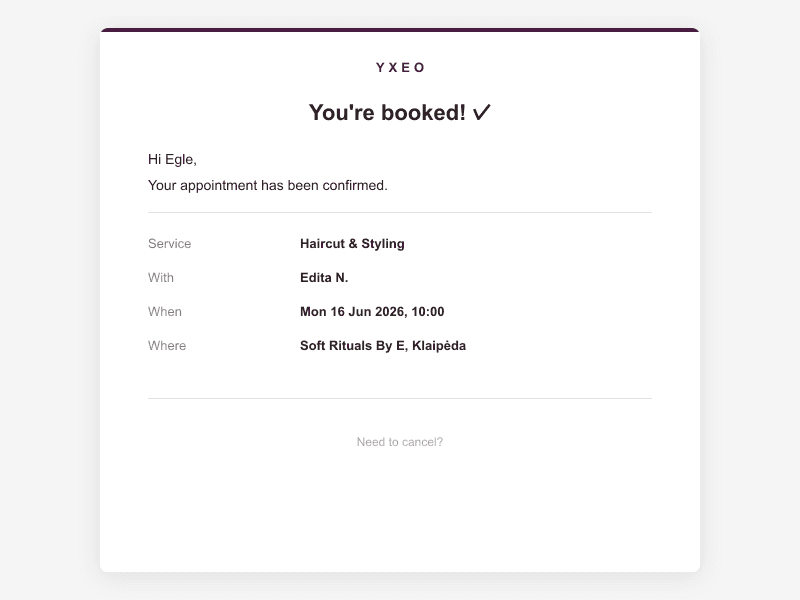The height and width of the screenshot is (600, 800).
Task: Click the 'When' label
Action: pyautogui.click(x=165, y=312)
